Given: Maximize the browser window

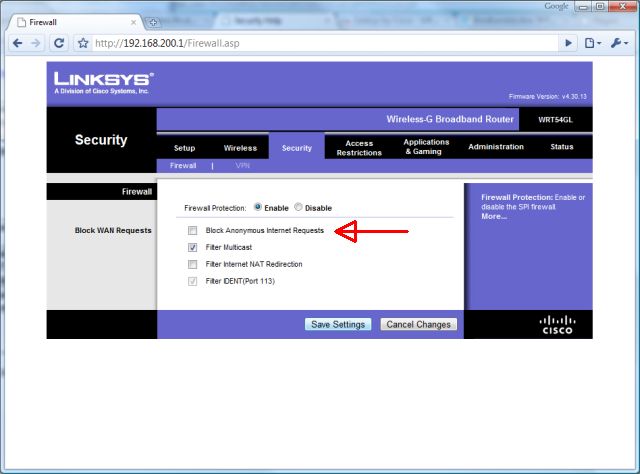Looking at the screenshot, I should (x=600, y=7).
